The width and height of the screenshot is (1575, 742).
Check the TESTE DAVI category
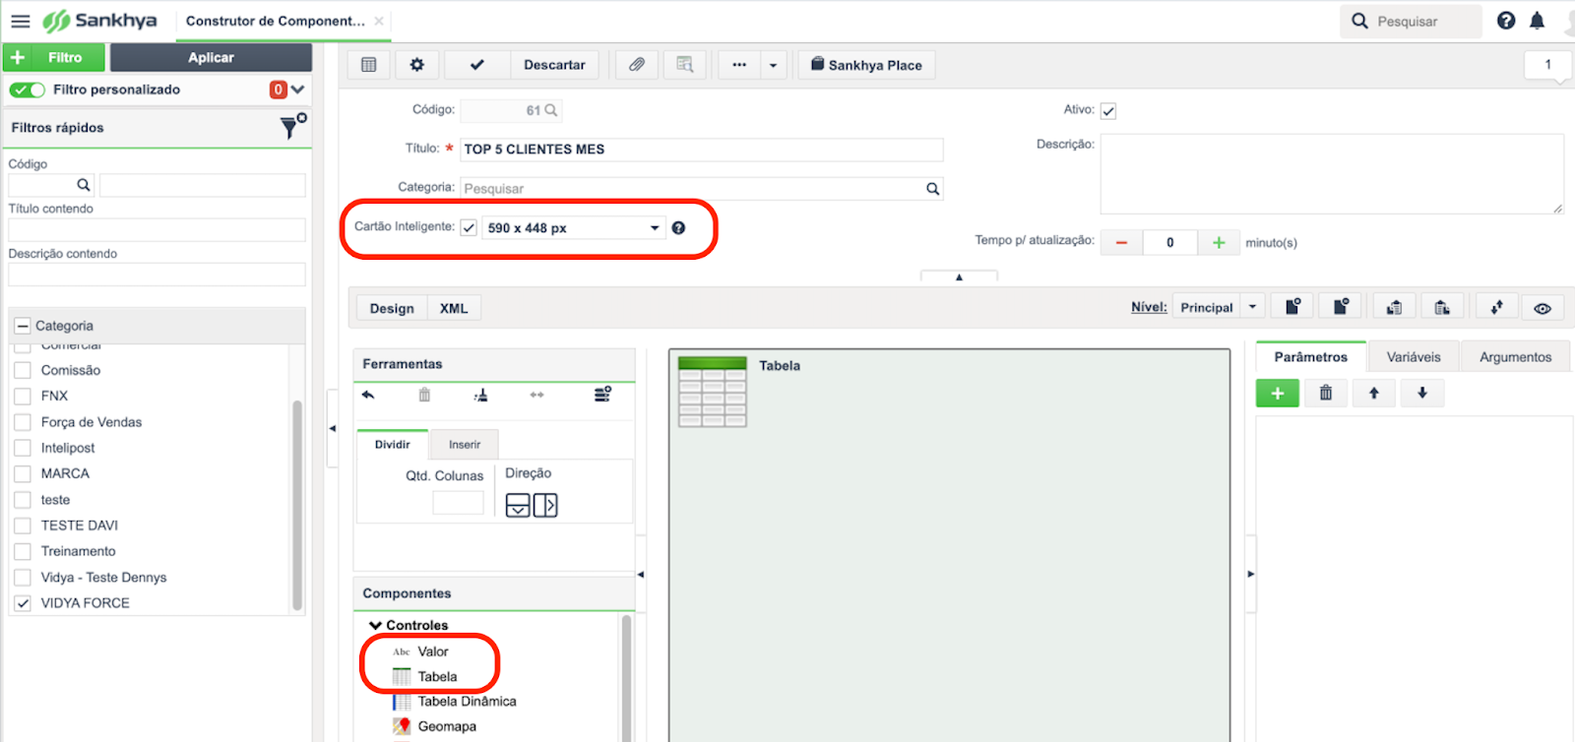click(x=22, y=526)
